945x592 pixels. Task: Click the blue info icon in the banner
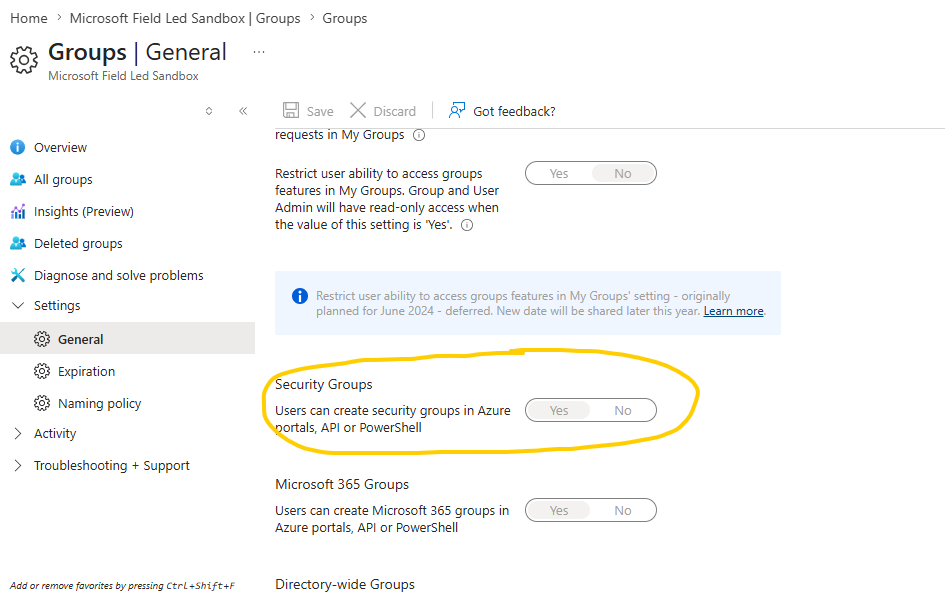[300, 296]
